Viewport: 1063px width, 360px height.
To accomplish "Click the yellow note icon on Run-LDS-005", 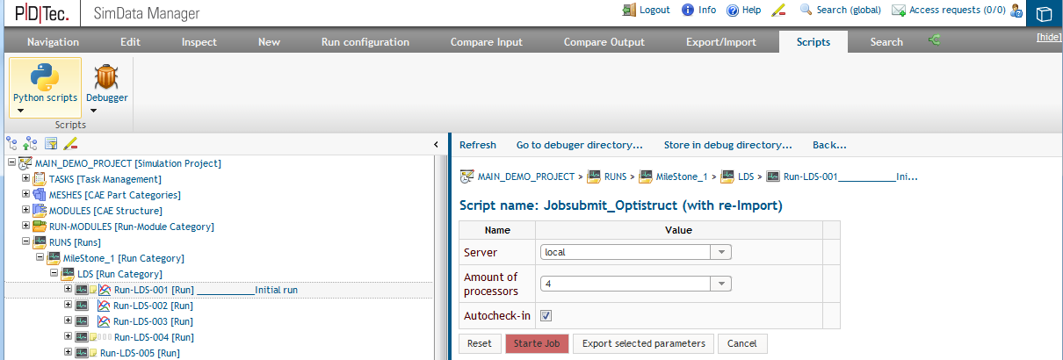I will tap(94, 353).
